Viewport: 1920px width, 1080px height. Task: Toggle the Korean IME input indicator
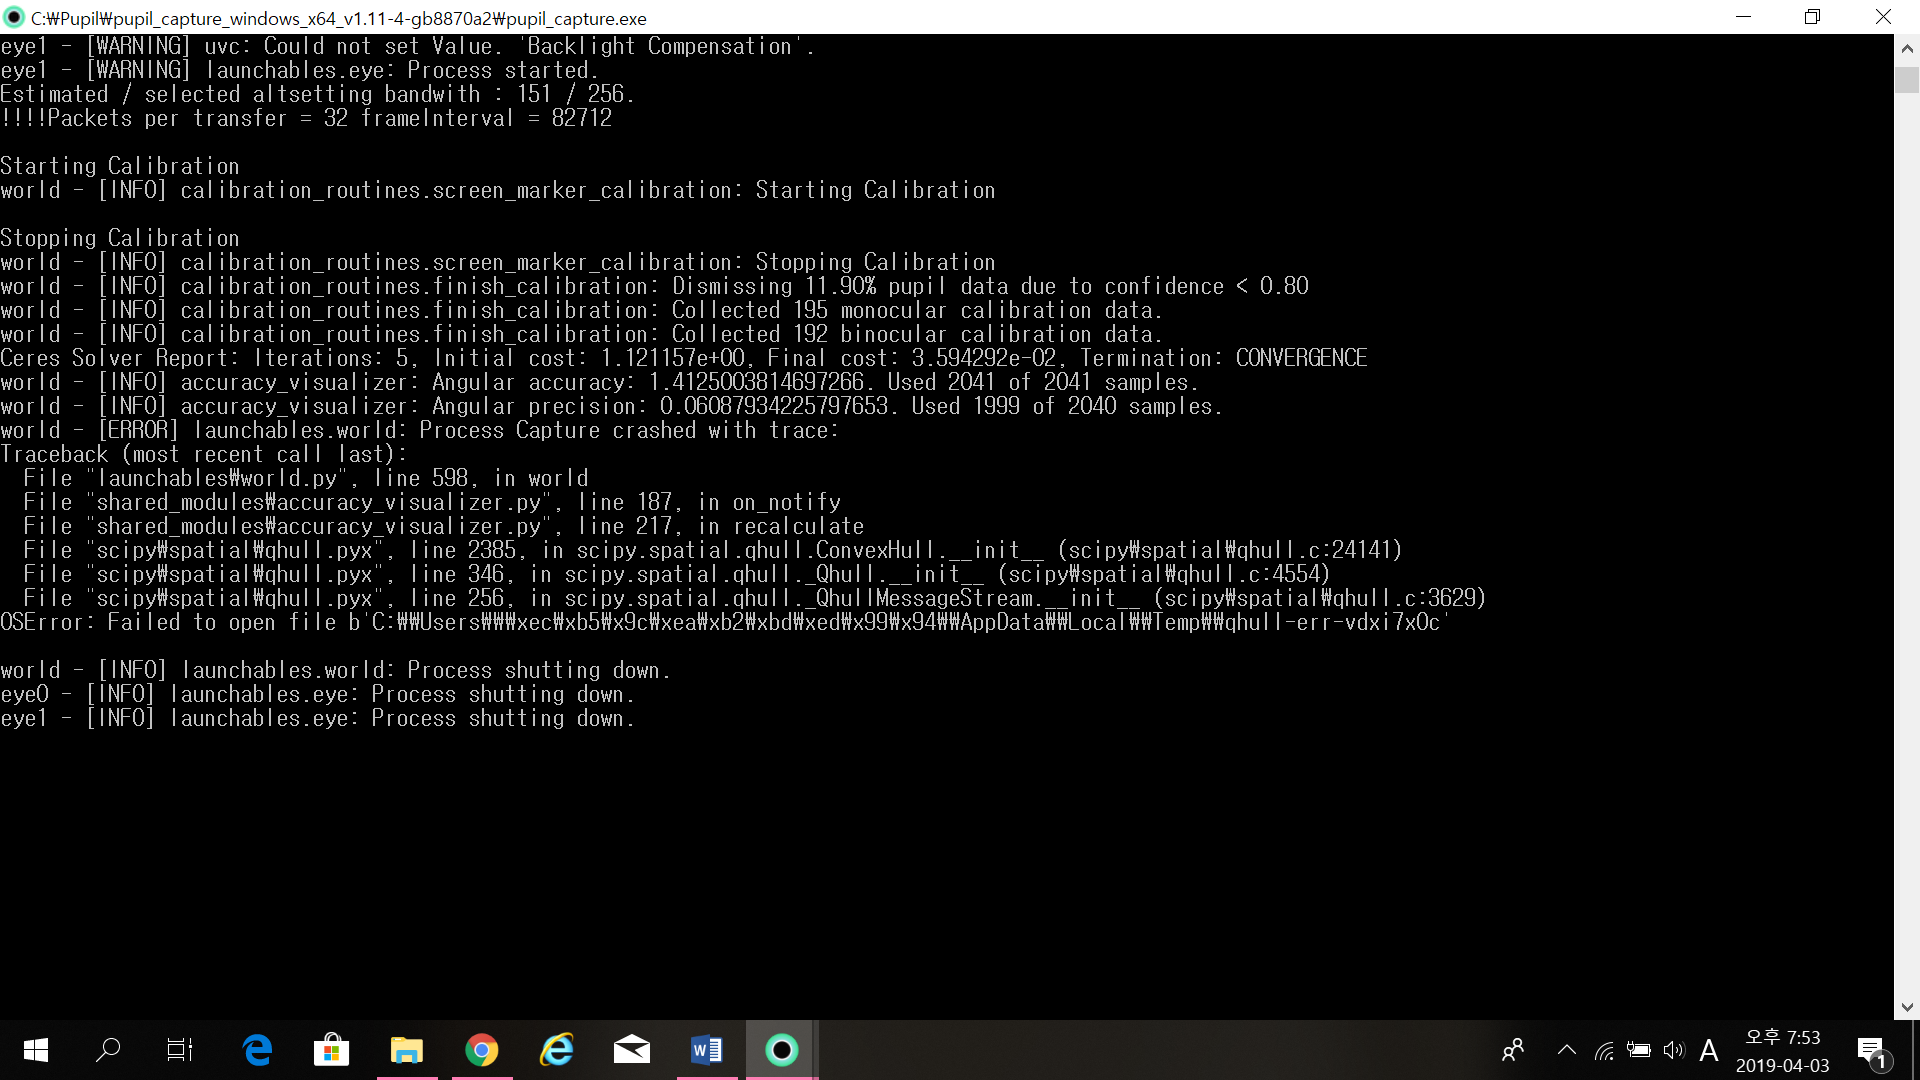[1711, 1050]
